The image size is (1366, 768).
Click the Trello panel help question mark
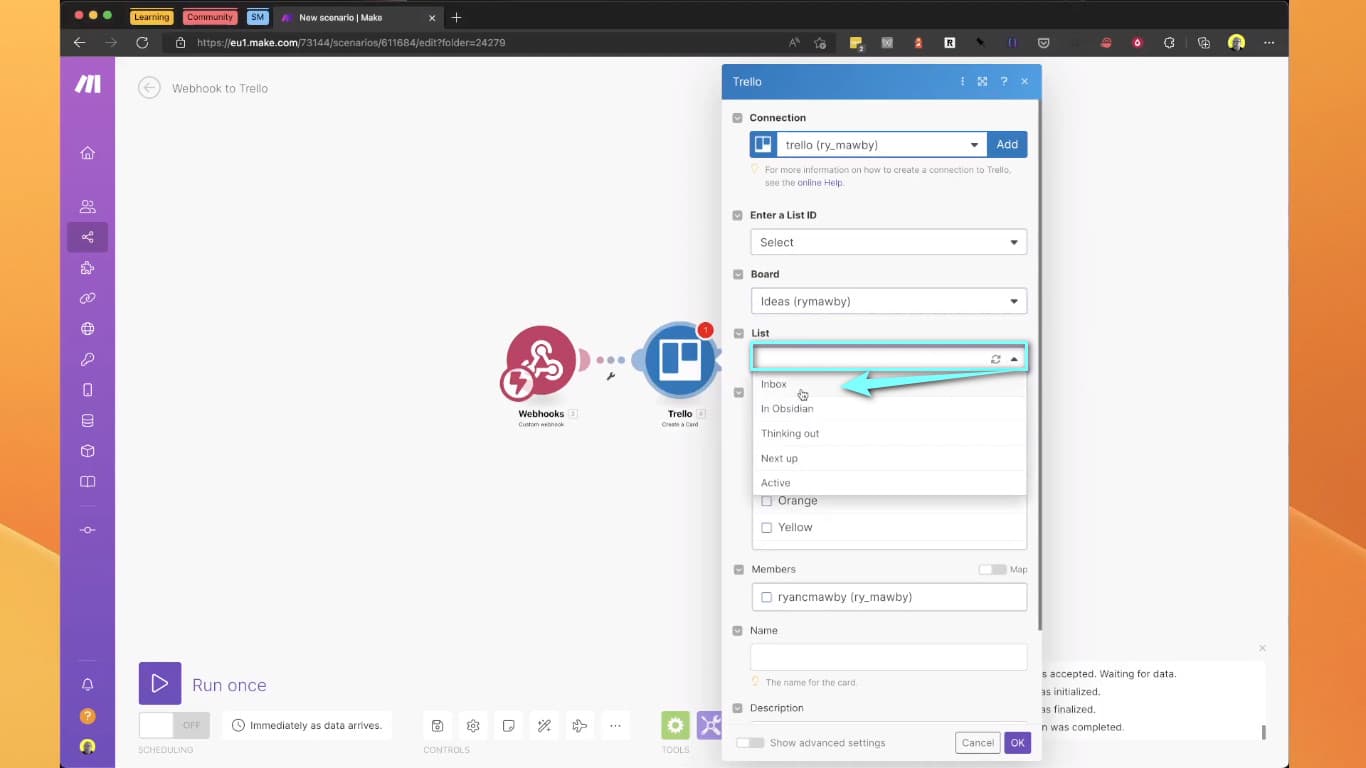tap(1004, 82)
